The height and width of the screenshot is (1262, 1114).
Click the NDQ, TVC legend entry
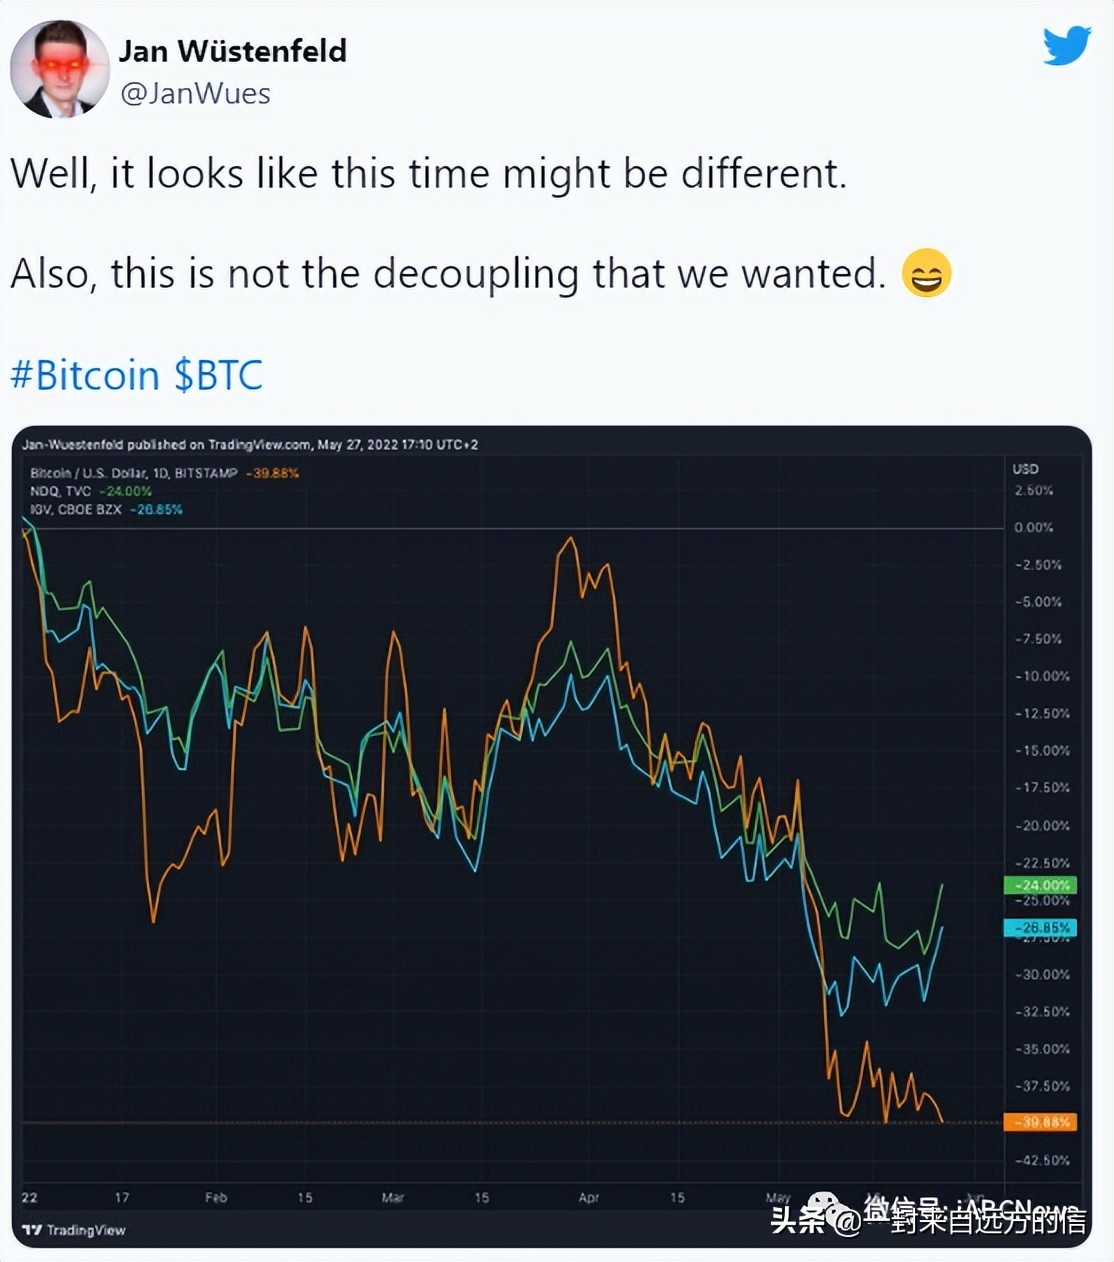[61, 491]
